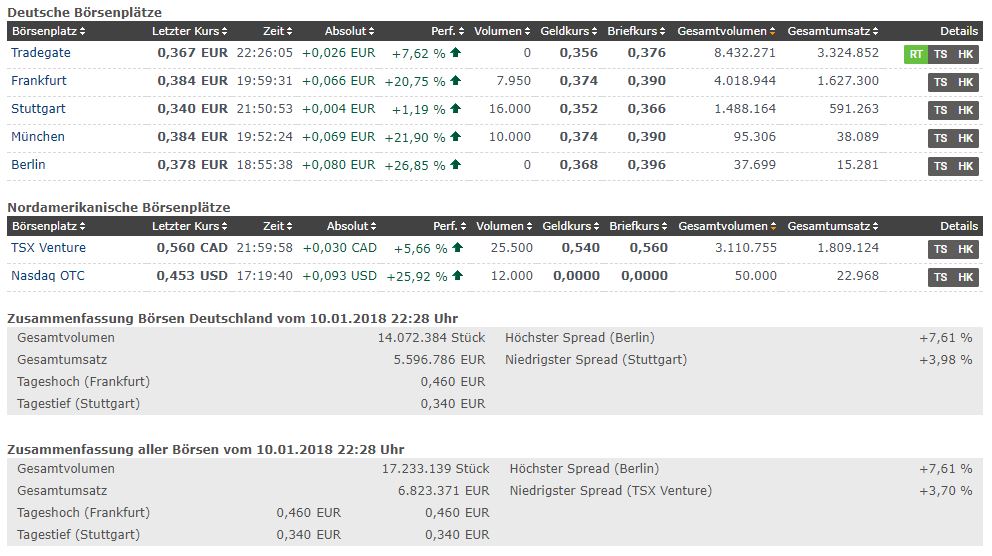
Task: Click HK badge in Tradegate row
Action: point(965,54)
